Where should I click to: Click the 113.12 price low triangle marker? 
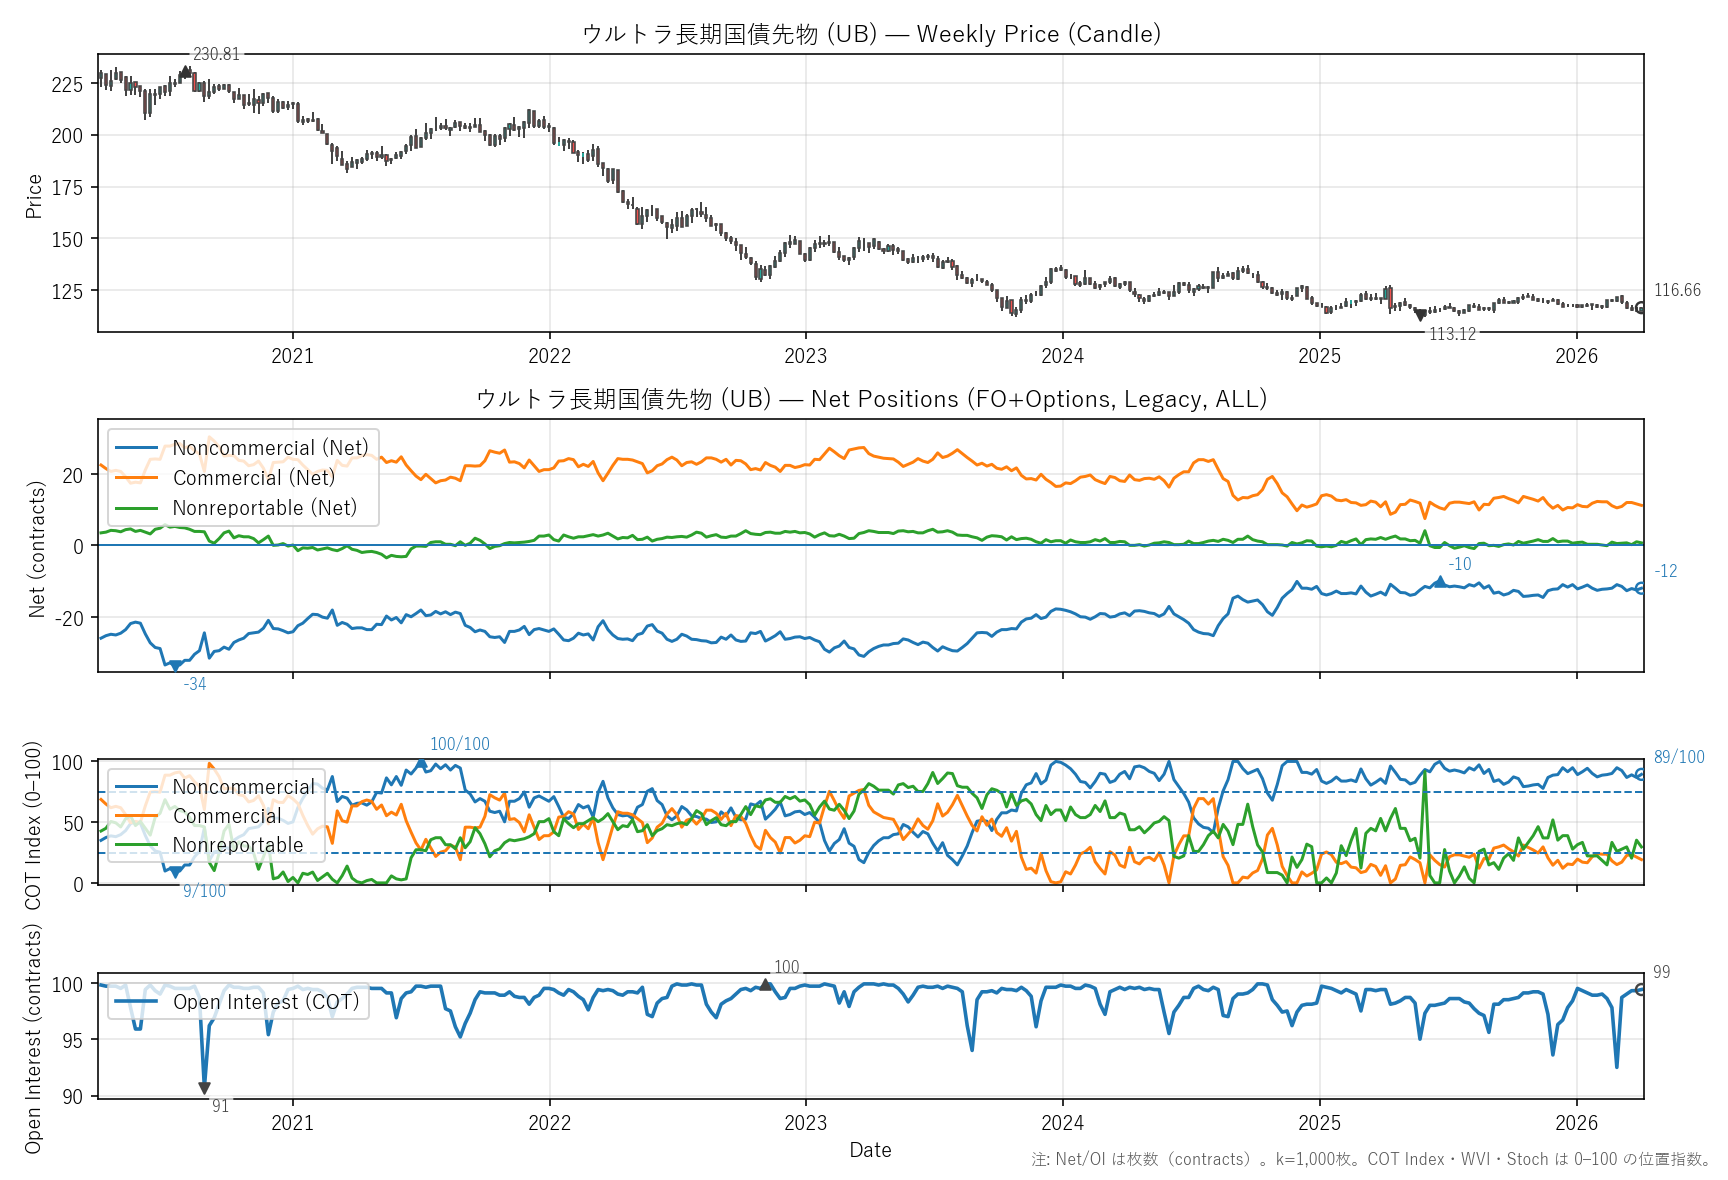click(x=1420, y=316)
